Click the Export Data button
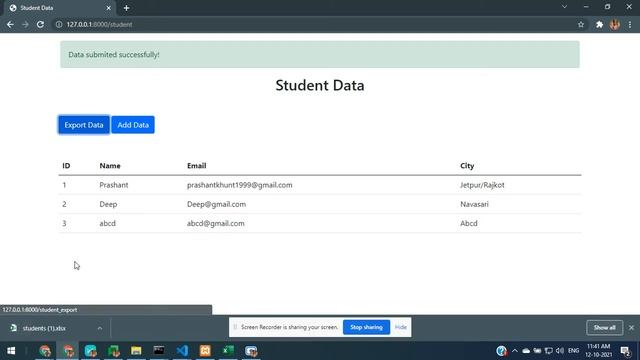 (x=84, y=125)
